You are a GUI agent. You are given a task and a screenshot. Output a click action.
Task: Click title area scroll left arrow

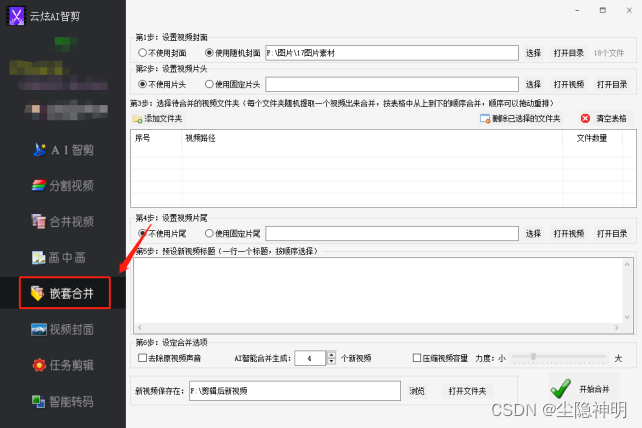pyautogui.click(x=140, y=327)
